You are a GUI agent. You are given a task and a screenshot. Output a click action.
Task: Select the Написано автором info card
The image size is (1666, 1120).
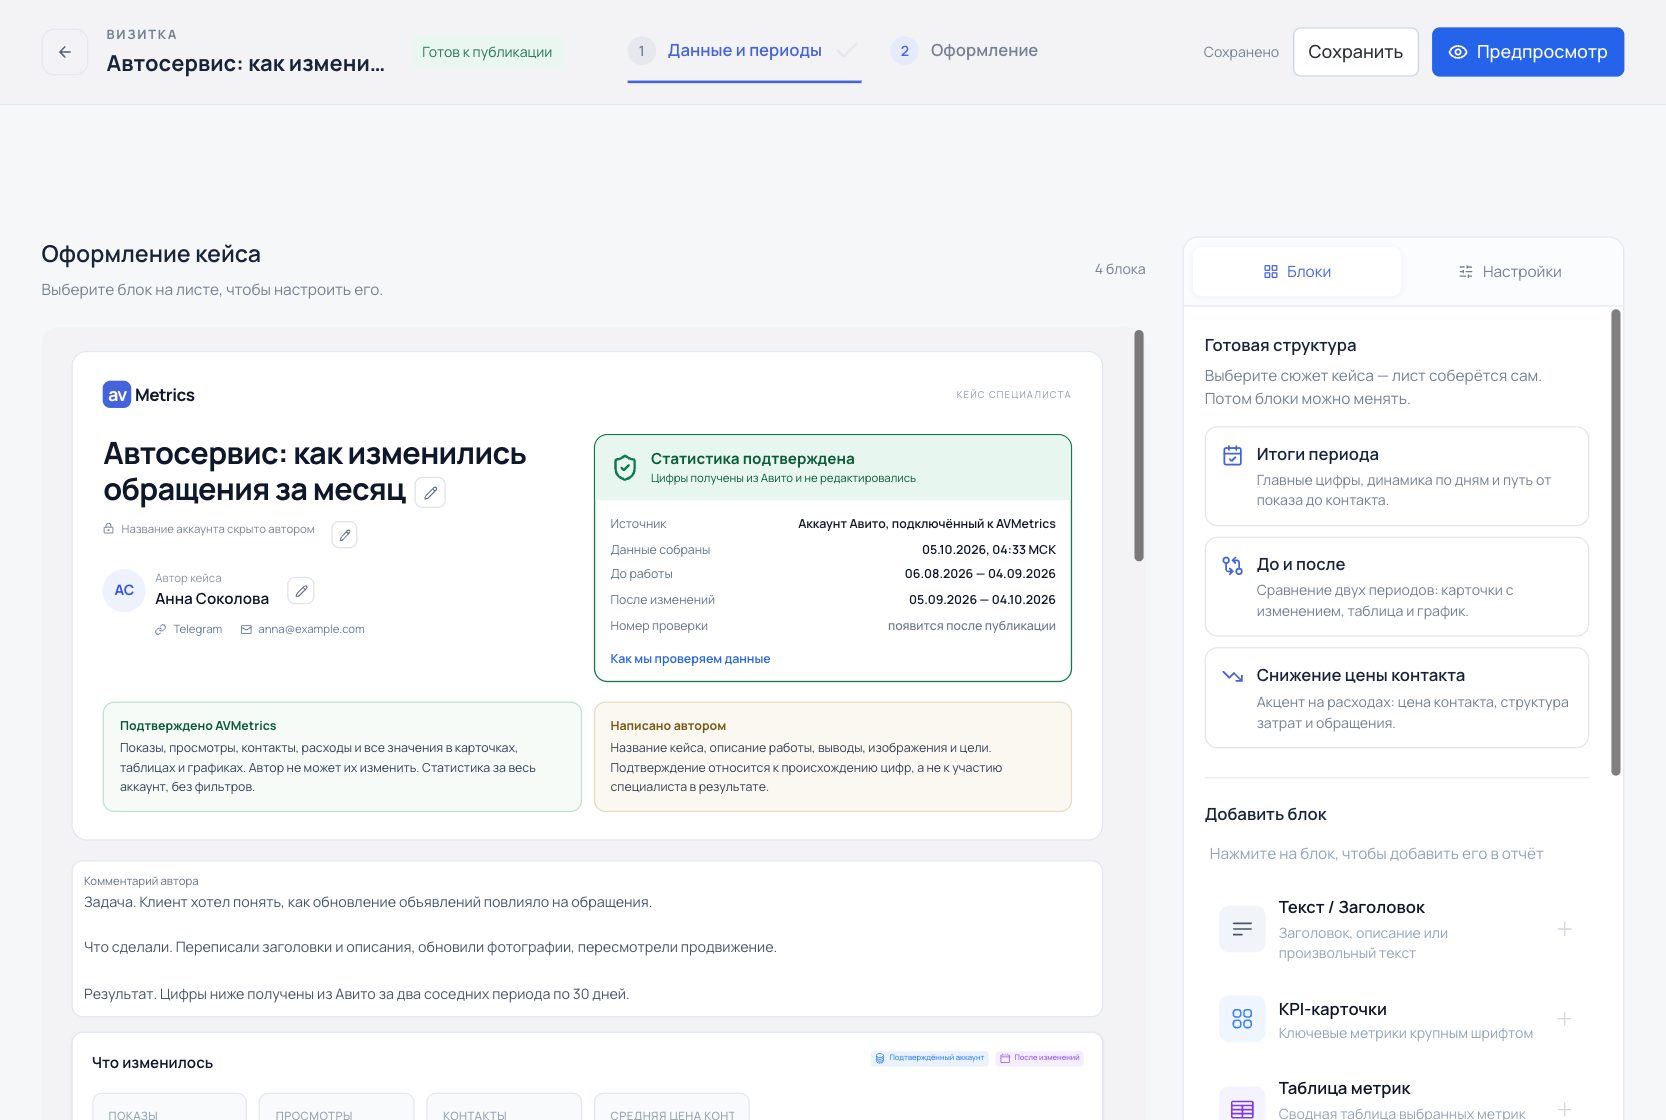click(x=832, y=756)
